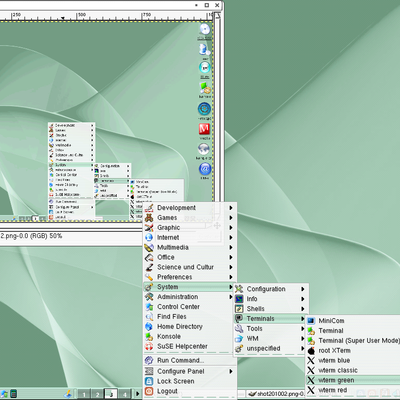Click the MiniCom icon
Viewport: 400px width, 400px height.
311,321
